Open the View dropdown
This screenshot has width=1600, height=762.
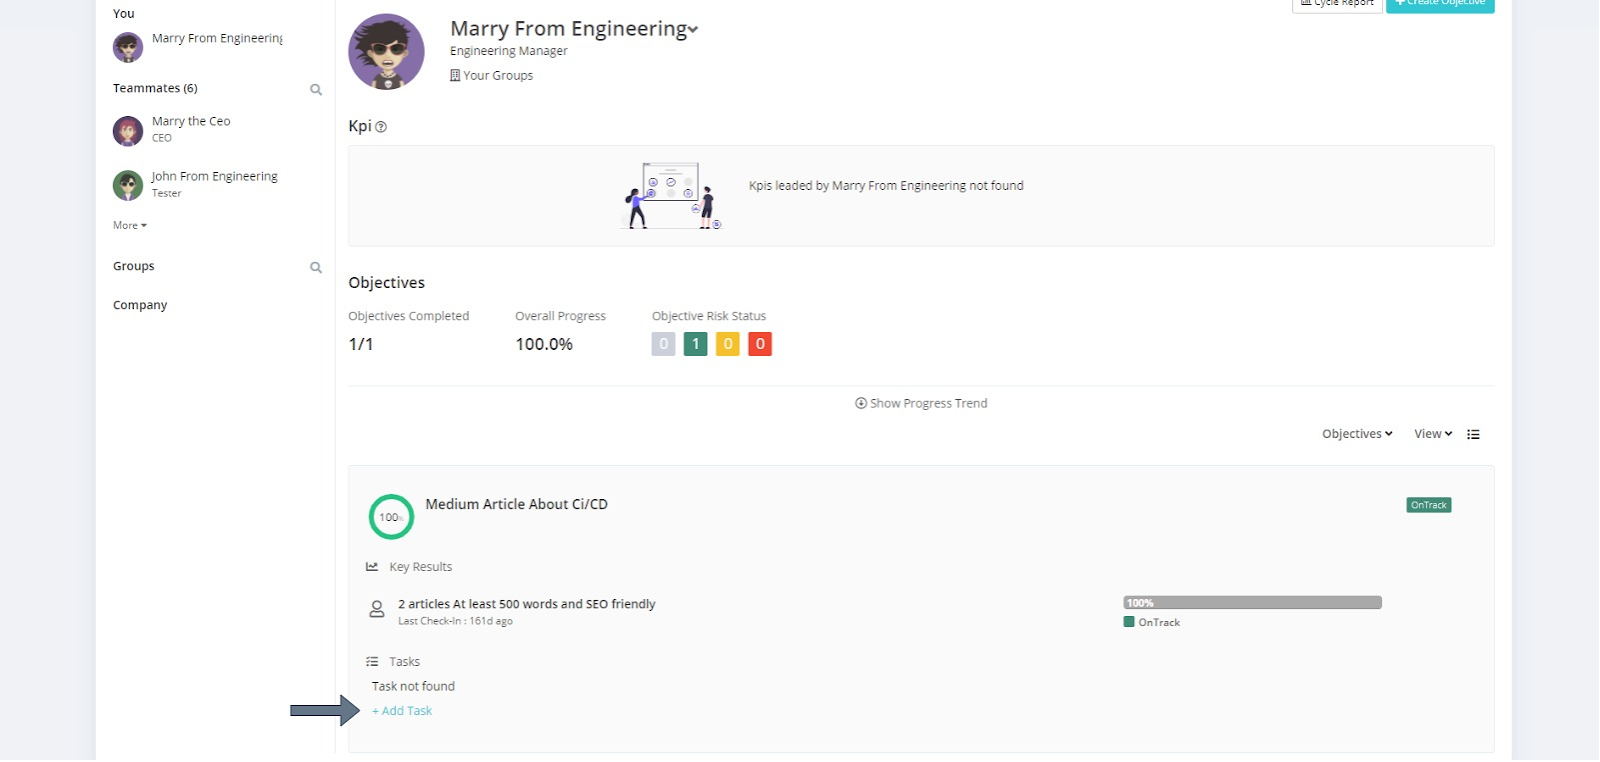1433,434
